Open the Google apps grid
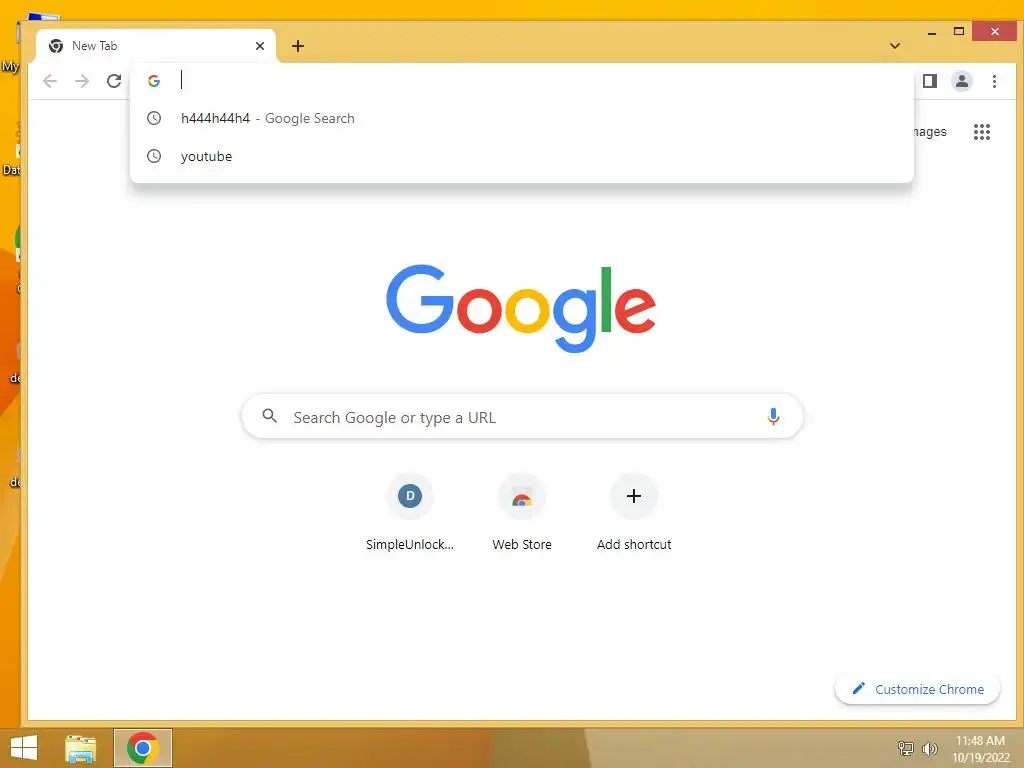The image size is (1024, 768). (x=982, y=132)
